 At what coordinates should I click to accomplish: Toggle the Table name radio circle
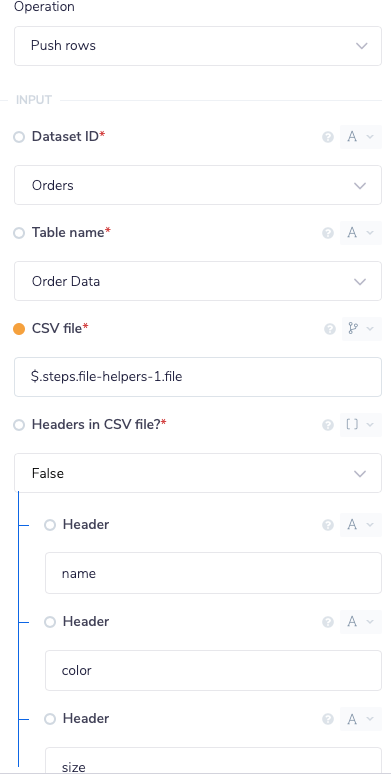[19, 233]
